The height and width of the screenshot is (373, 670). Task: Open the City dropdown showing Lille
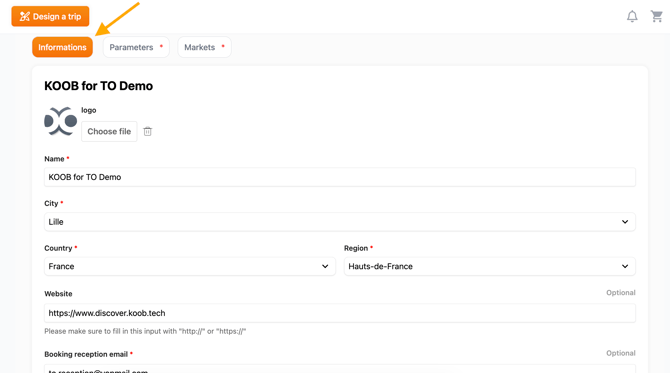[340, 222]
